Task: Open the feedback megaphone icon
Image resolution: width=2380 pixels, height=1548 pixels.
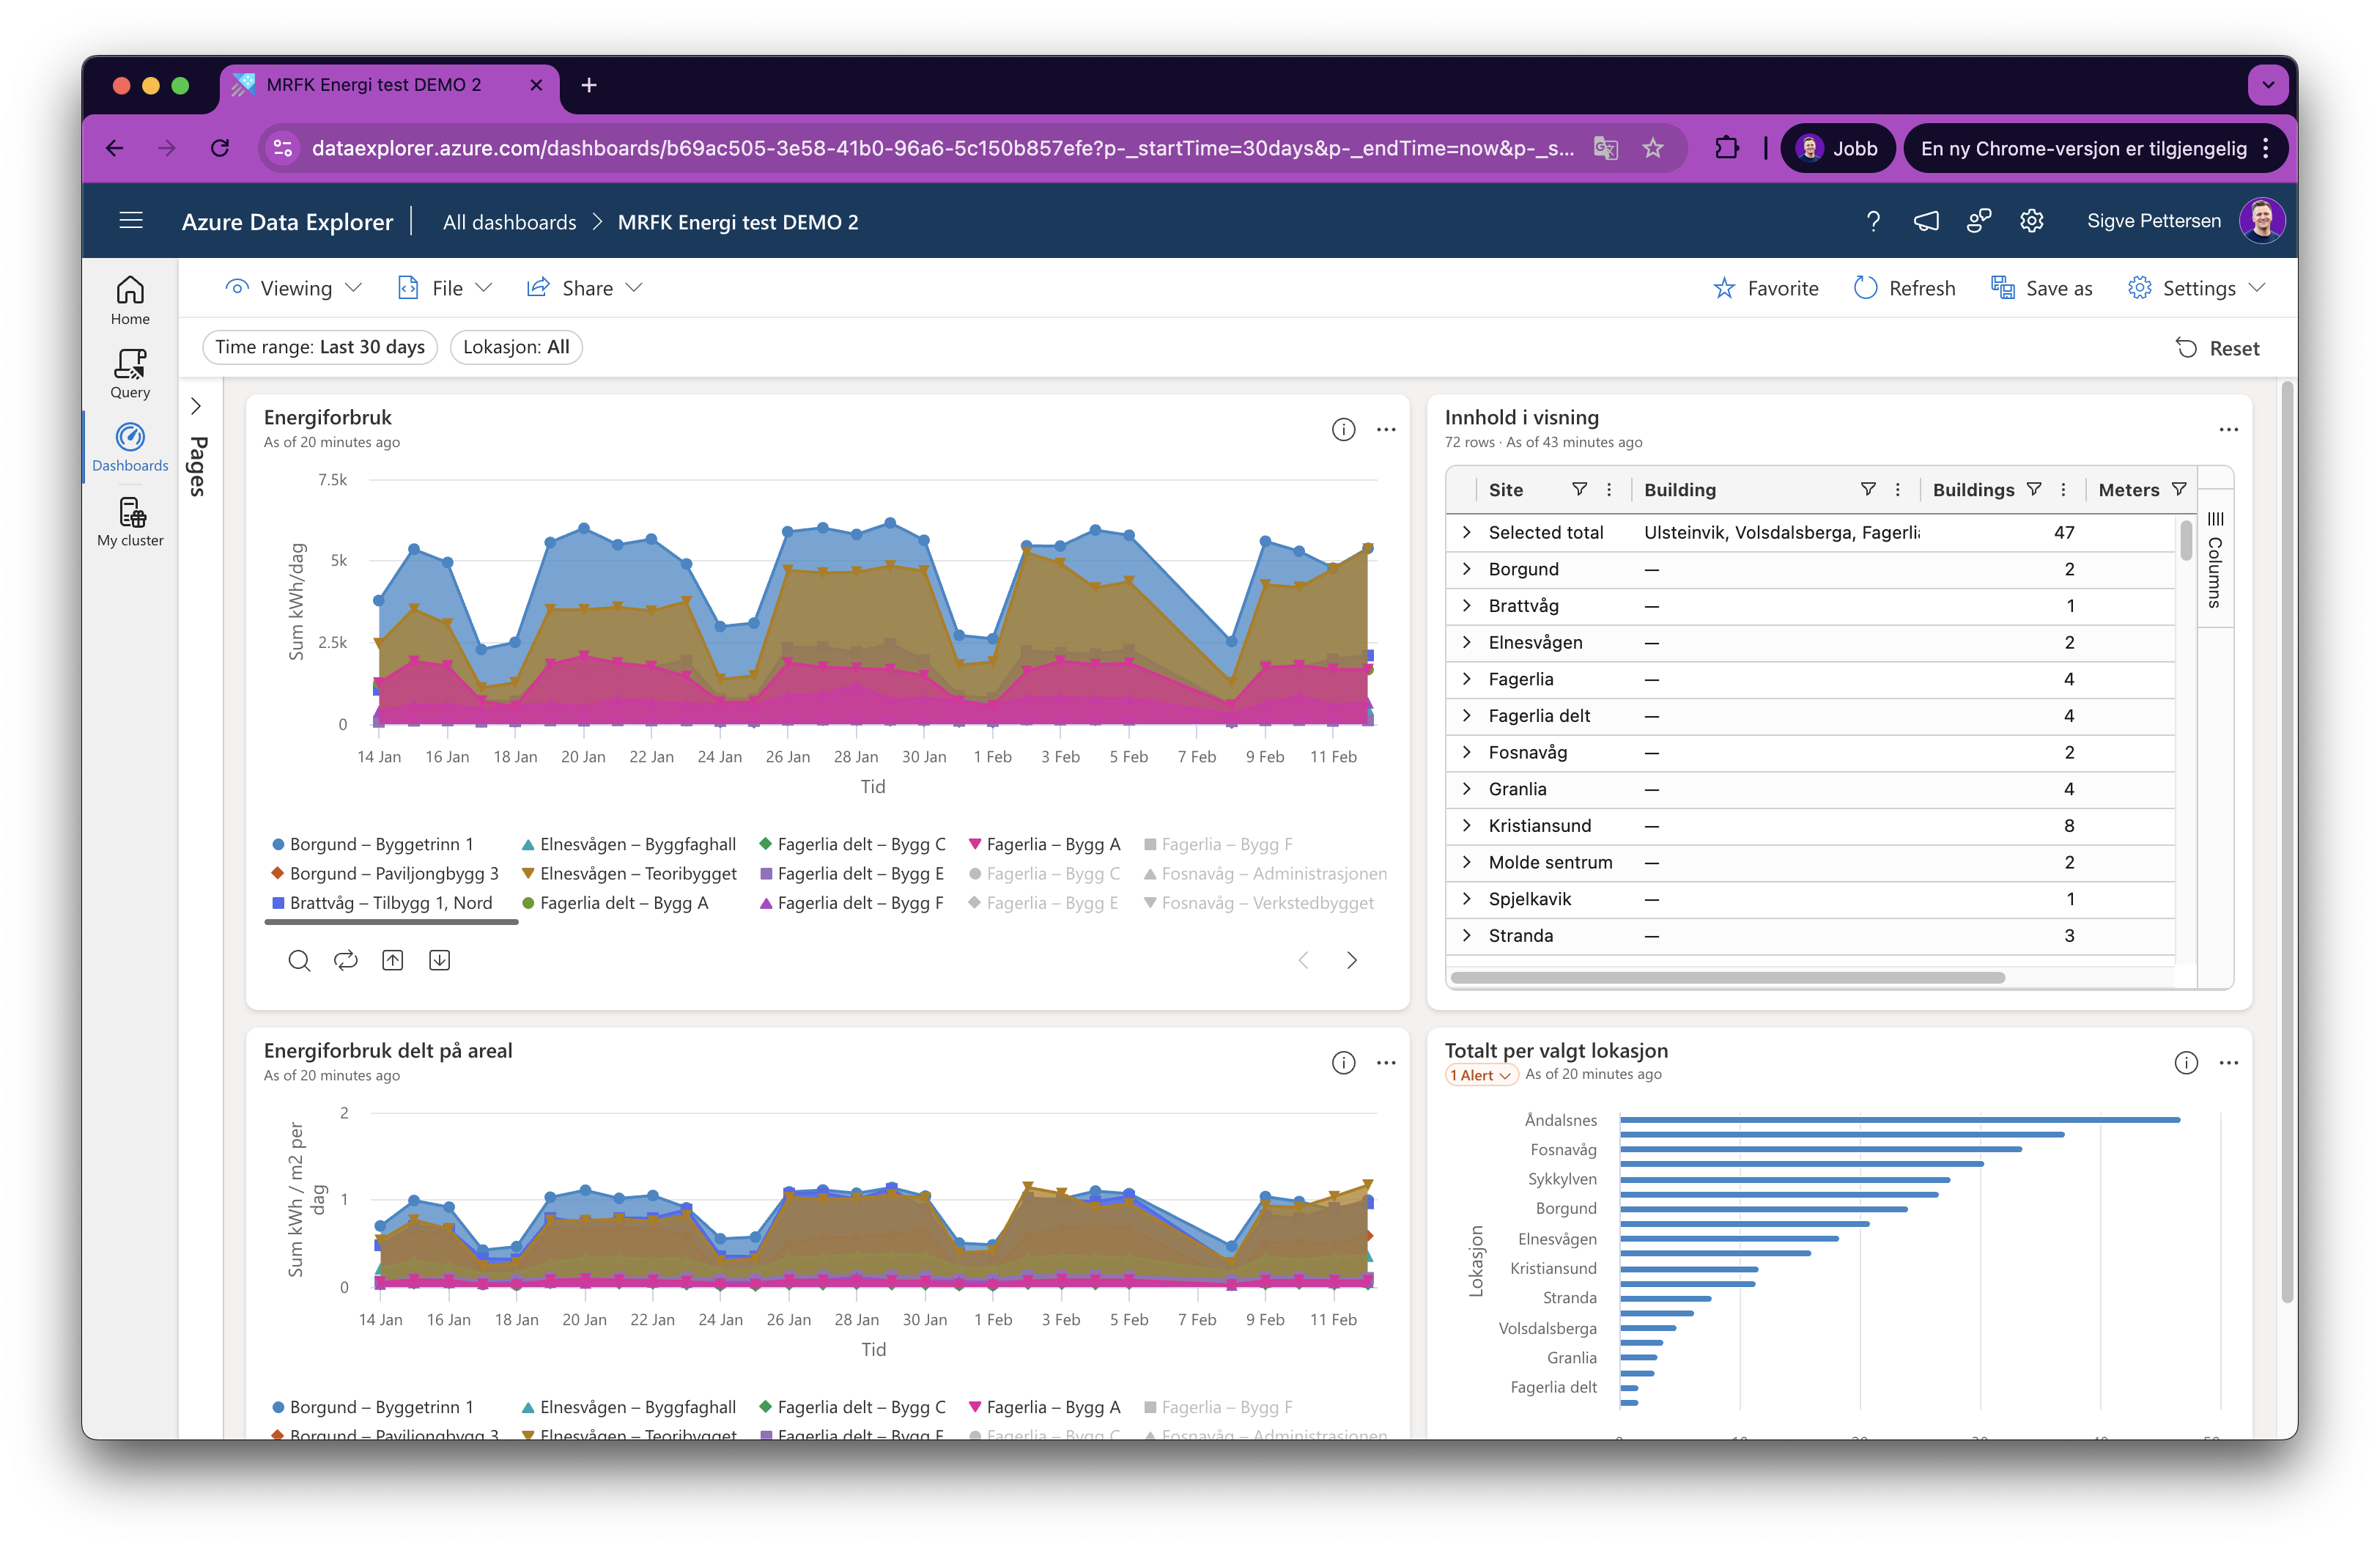Action: pyautogui.click(x=1926, y=221)
